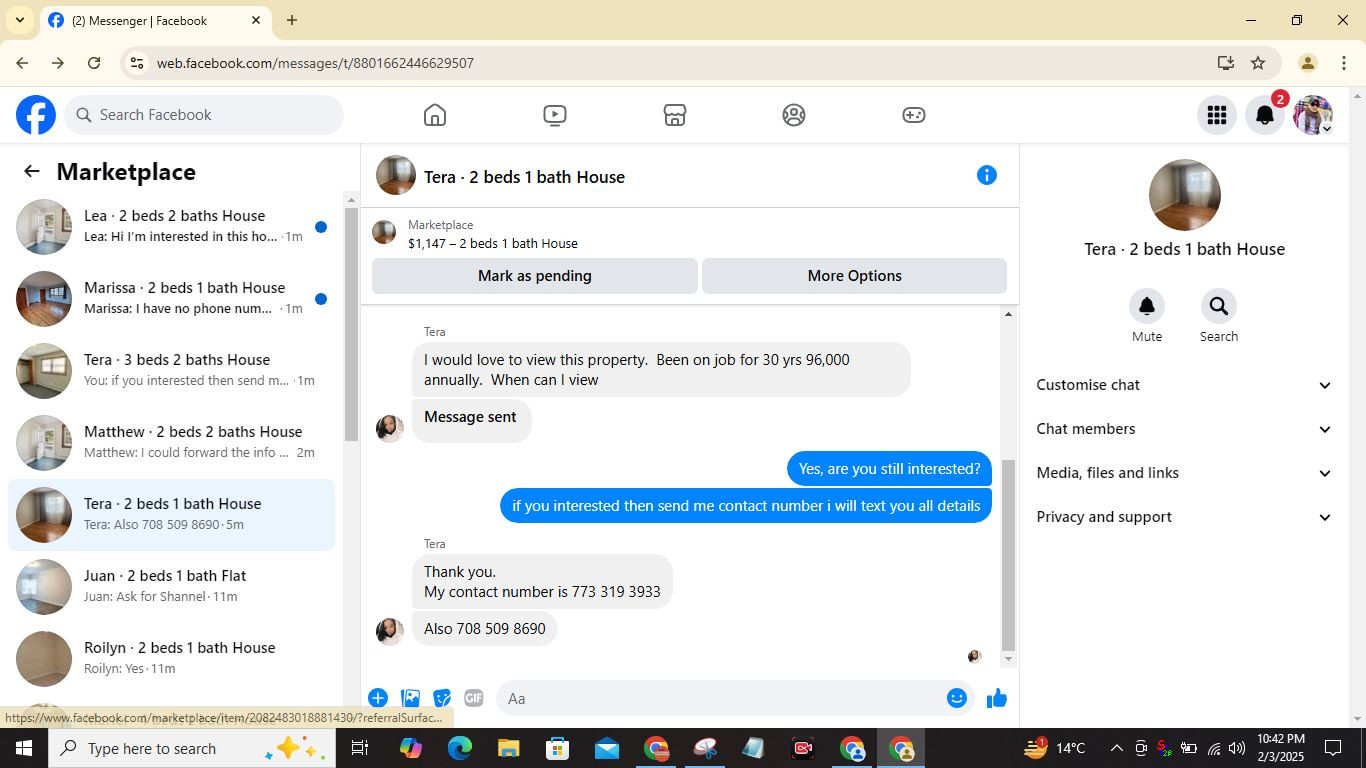The height and width of the screenshot is (768, 1366).
Task: Open the account profile picture menu
Action: [x=1313, y=115]
